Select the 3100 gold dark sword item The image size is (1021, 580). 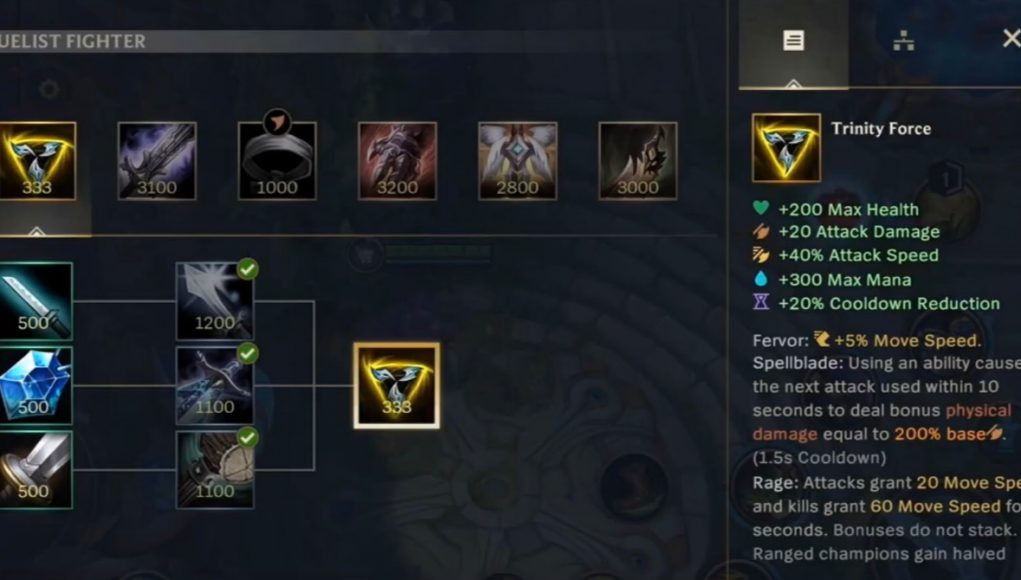click(157, 161)
